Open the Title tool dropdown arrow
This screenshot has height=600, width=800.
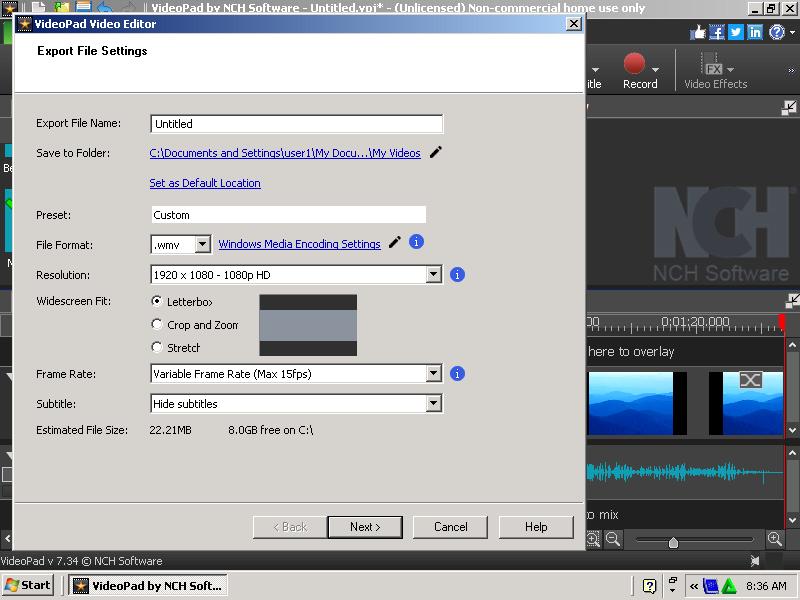595,69
